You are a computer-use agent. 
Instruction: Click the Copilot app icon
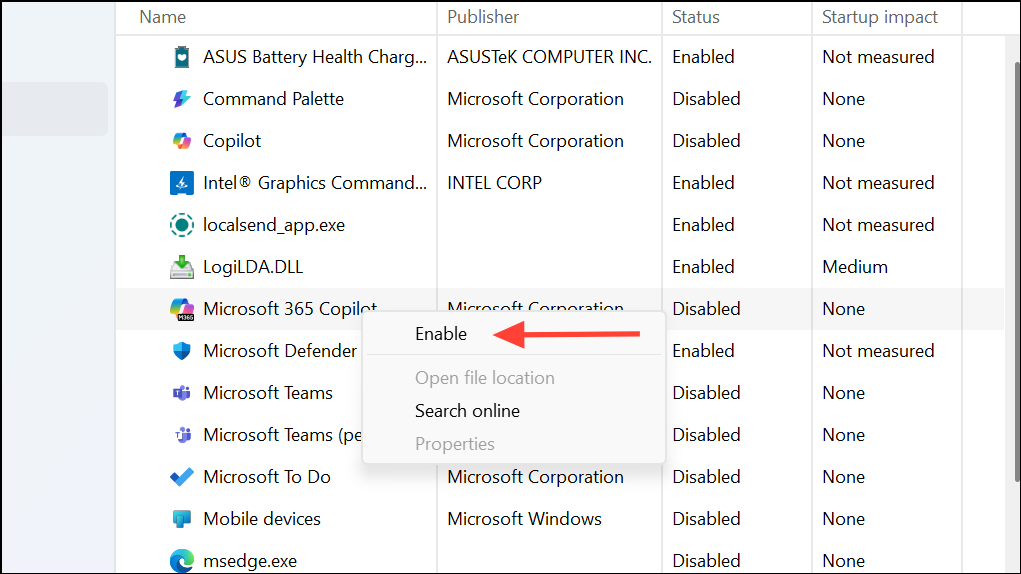pos(182,141)
